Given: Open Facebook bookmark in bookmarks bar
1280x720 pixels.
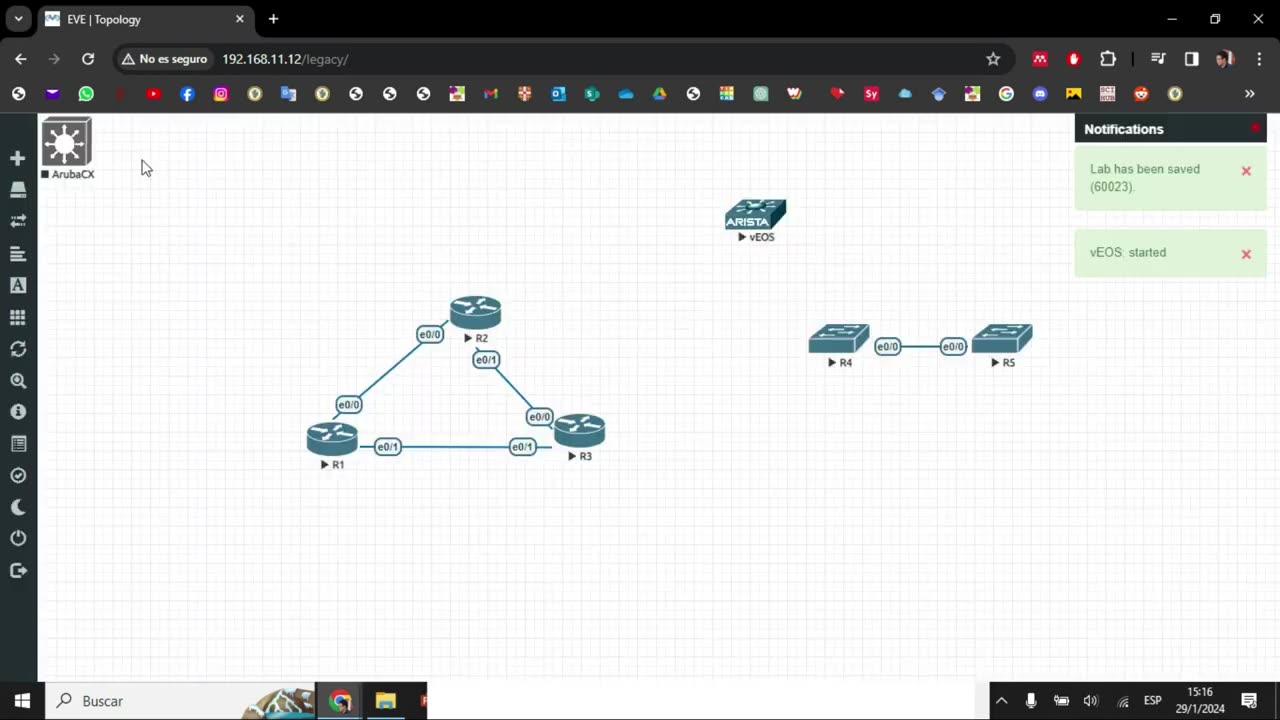Looking at the screenshot, I should [187, 94].
